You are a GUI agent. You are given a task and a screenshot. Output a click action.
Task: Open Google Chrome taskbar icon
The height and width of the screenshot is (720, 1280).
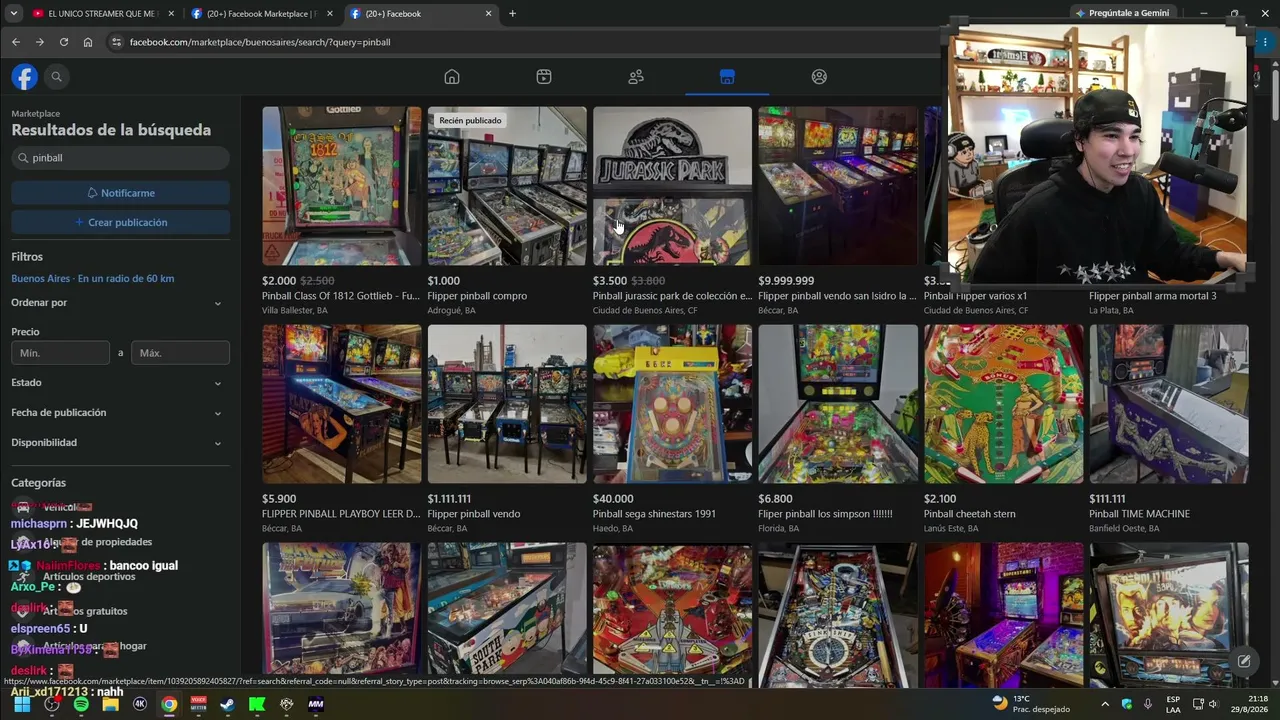[169, 704]
